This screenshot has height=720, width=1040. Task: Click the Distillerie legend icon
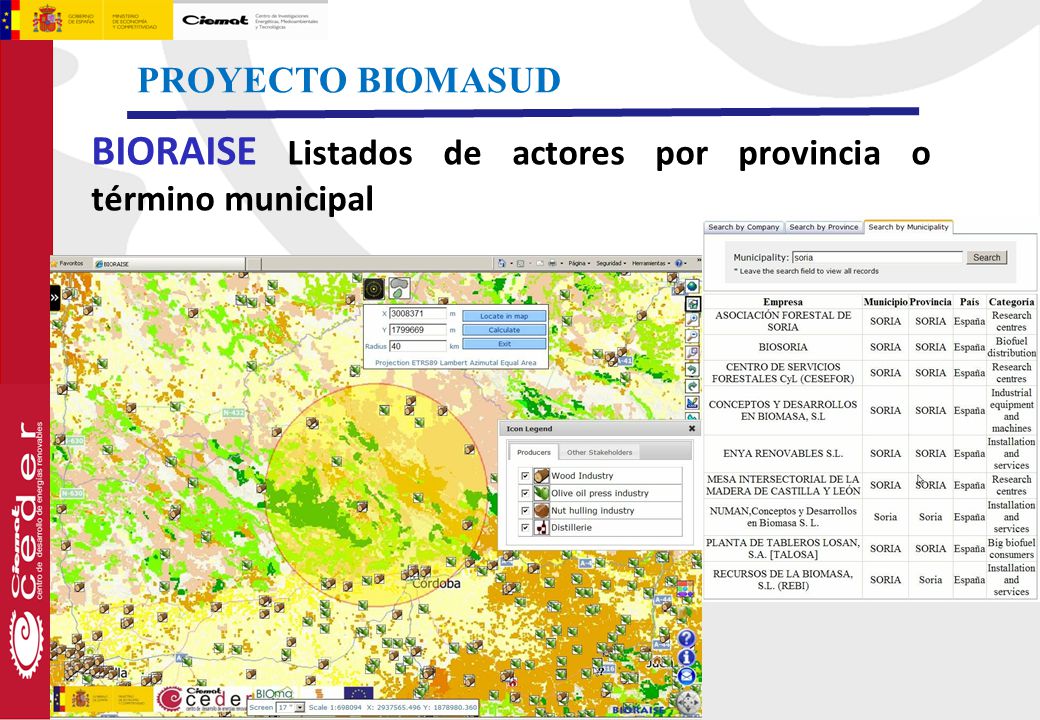pos(541,527)
